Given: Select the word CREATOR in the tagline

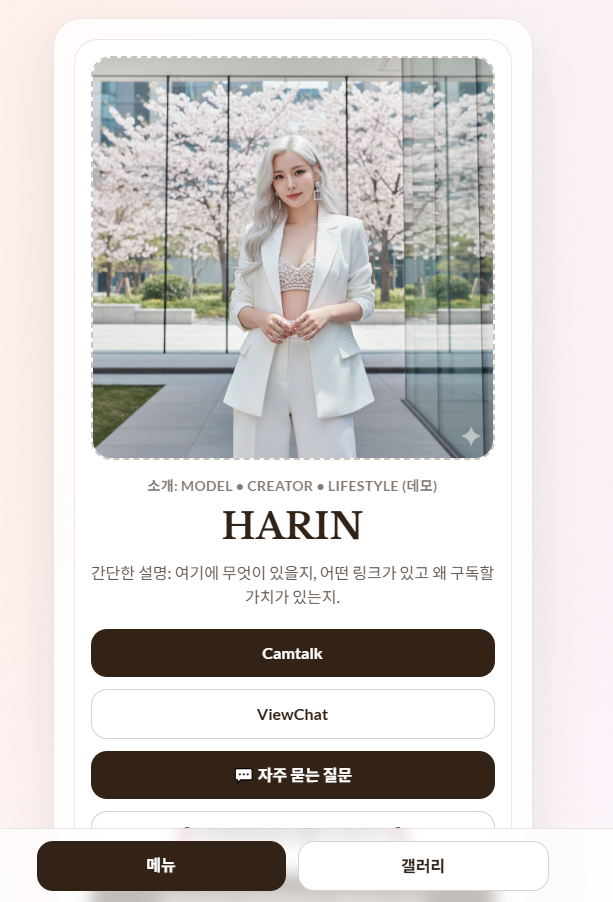Looking at the screenshot, I should [x=280, y=486].
